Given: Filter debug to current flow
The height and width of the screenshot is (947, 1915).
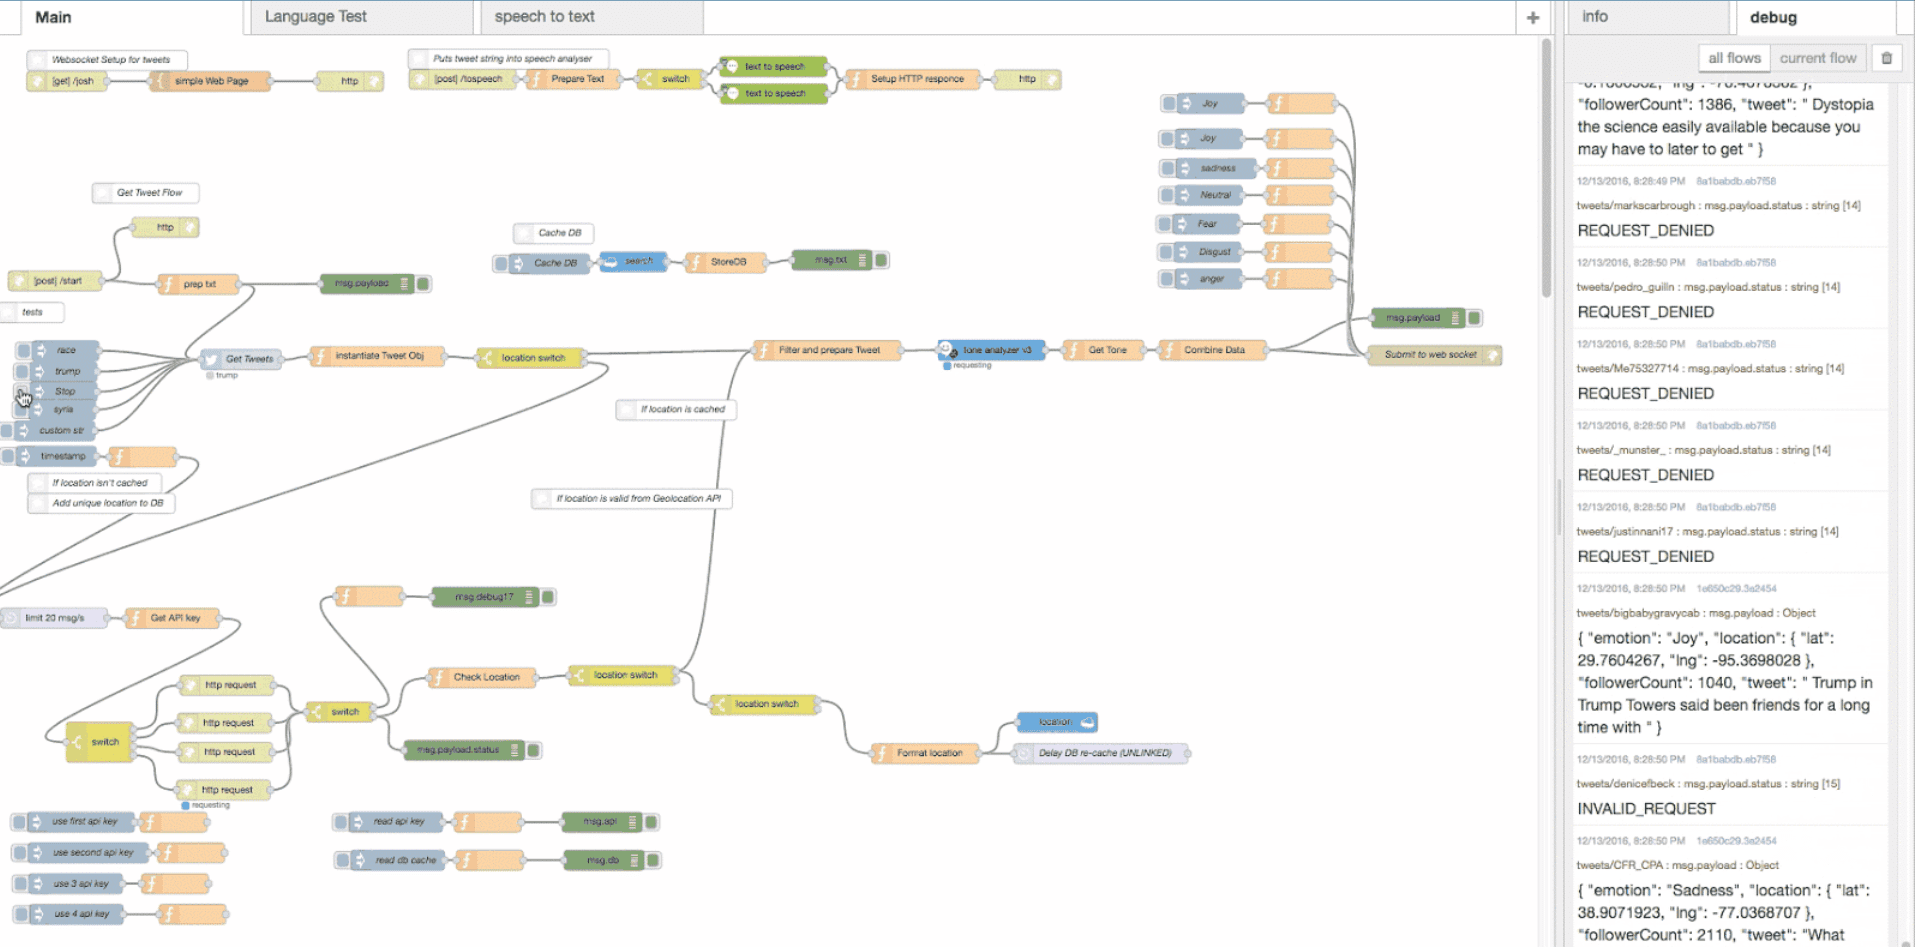Looking at the screenshot, I should [x=1817, y=58].
